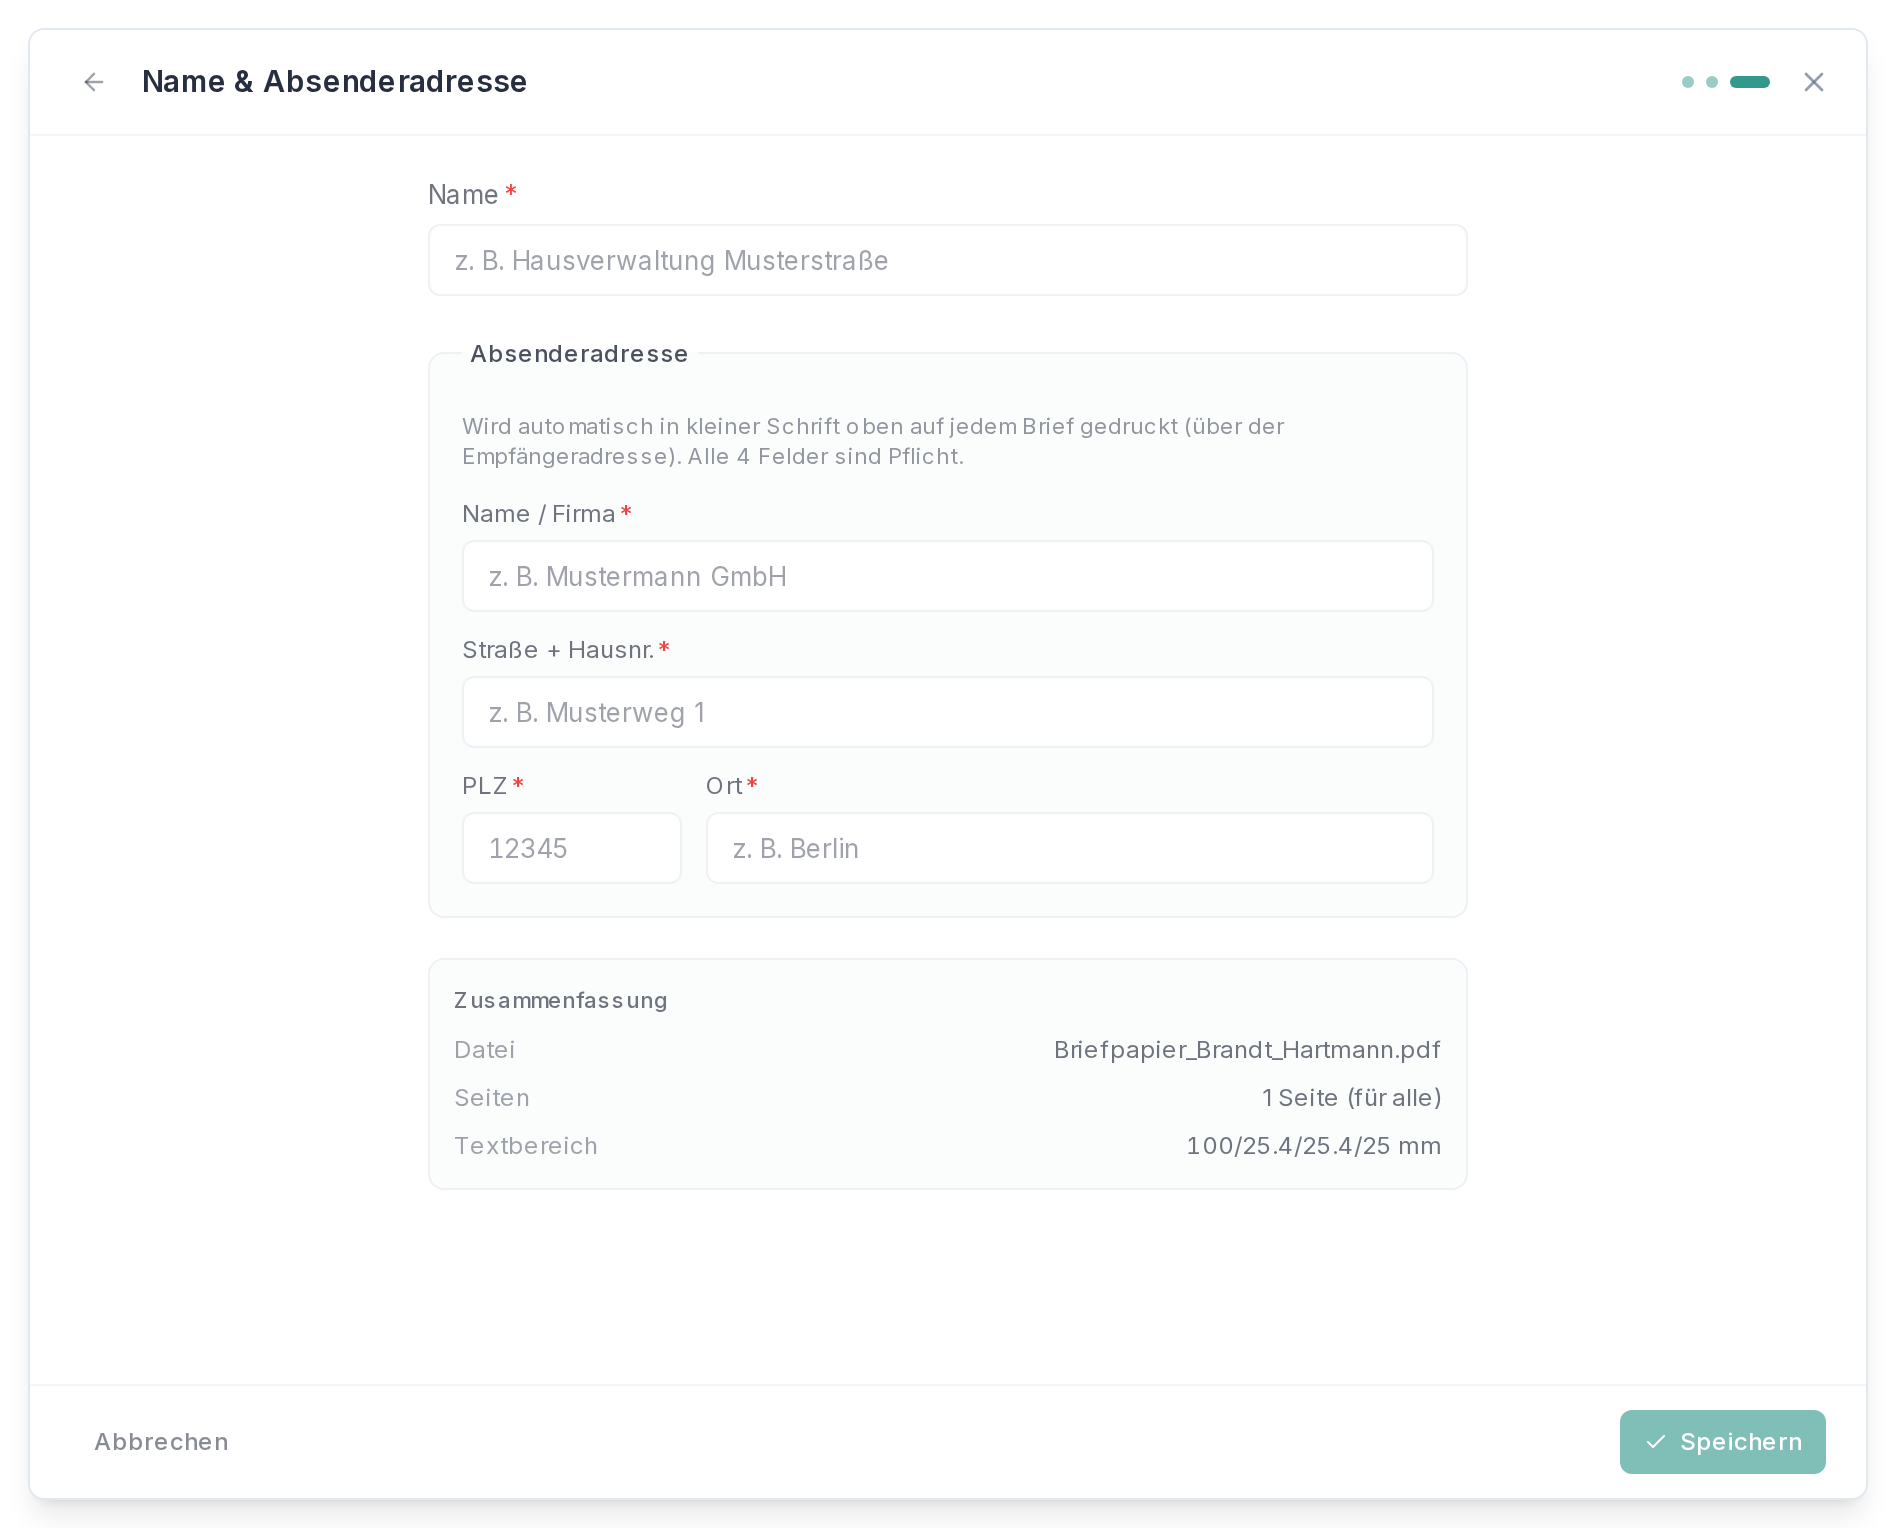The image size is (1896, 1528).
Task: Click the Absenderadresse section legend
Action: click(579, 354)
